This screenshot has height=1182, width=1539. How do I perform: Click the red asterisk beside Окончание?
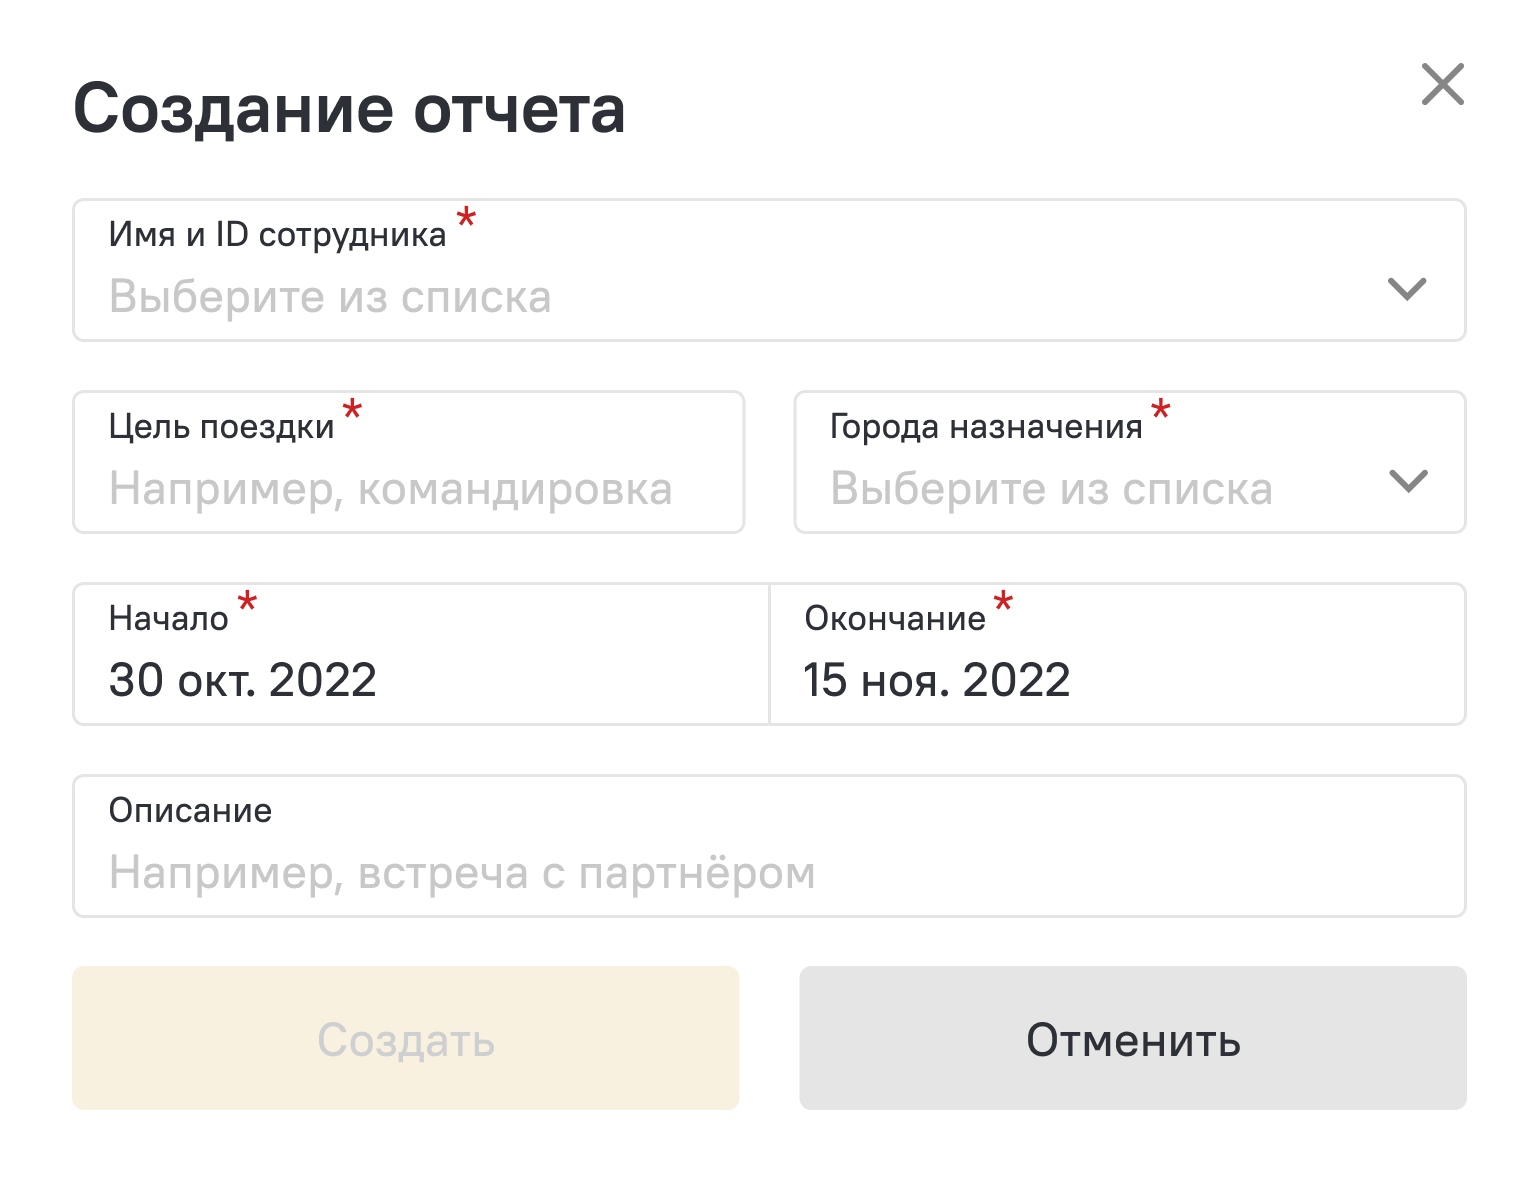pos(1003,601)
